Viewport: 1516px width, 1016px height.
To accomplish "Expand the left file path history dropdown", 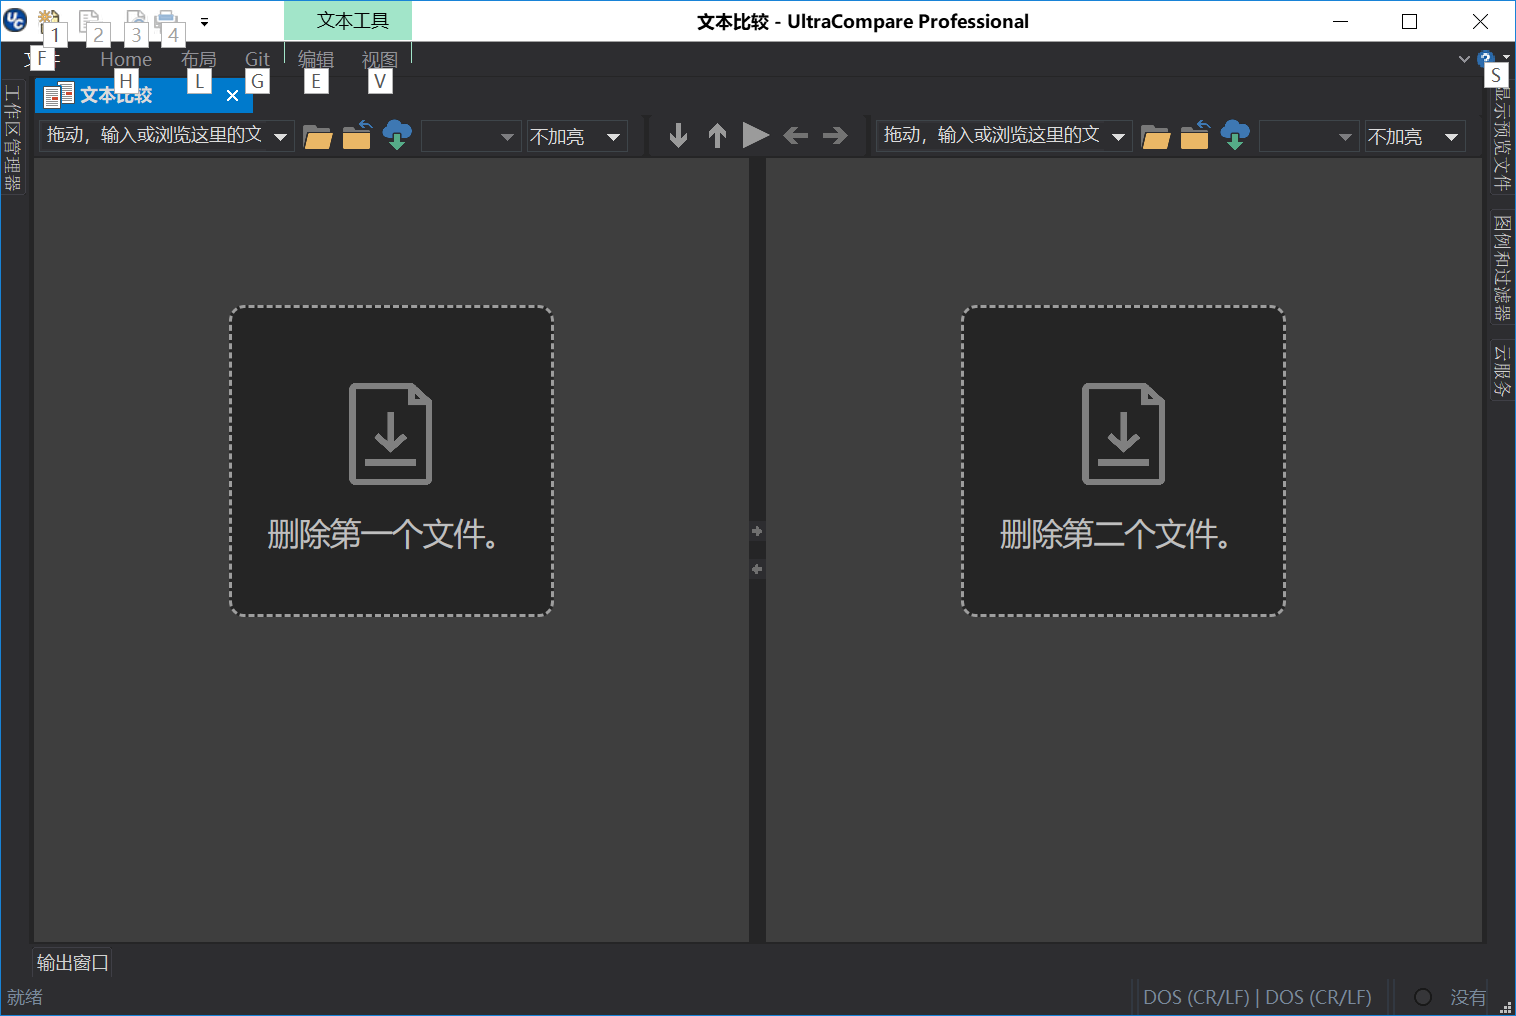I will 281,136.
